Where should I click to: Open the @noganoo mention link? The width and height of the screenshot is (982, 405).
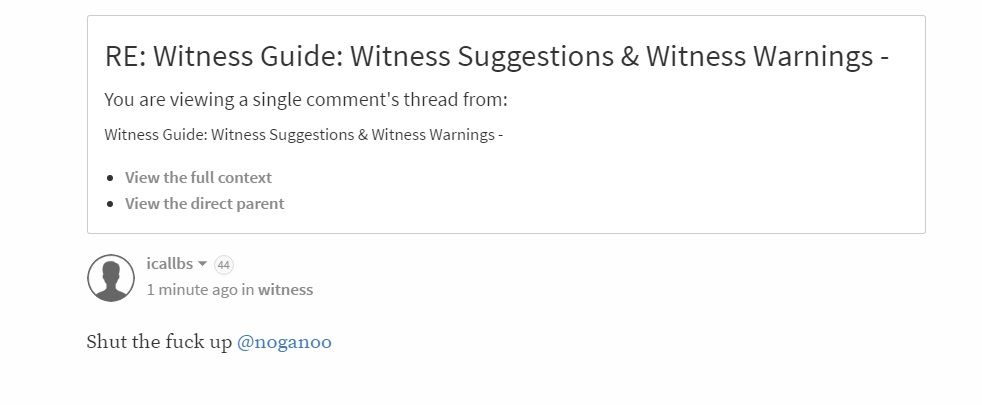284,342
